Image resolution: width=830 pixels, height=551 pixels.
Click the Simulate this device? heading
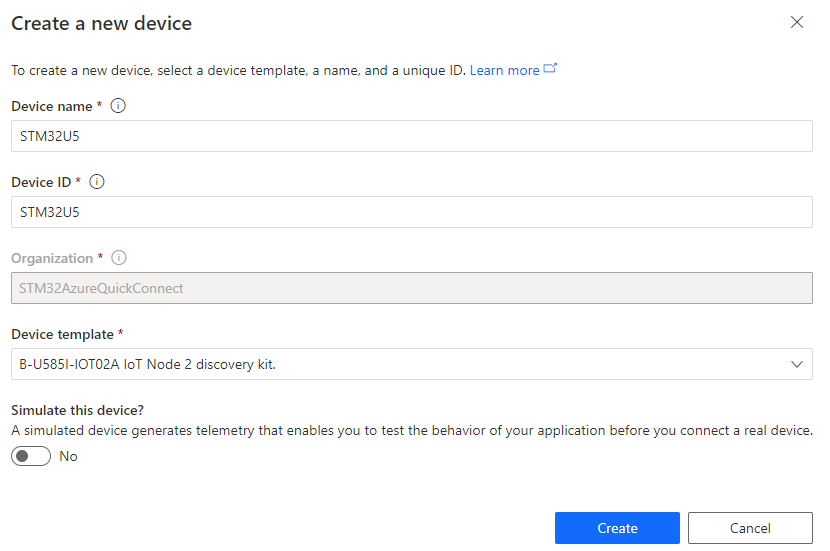(x=77, y=410)
